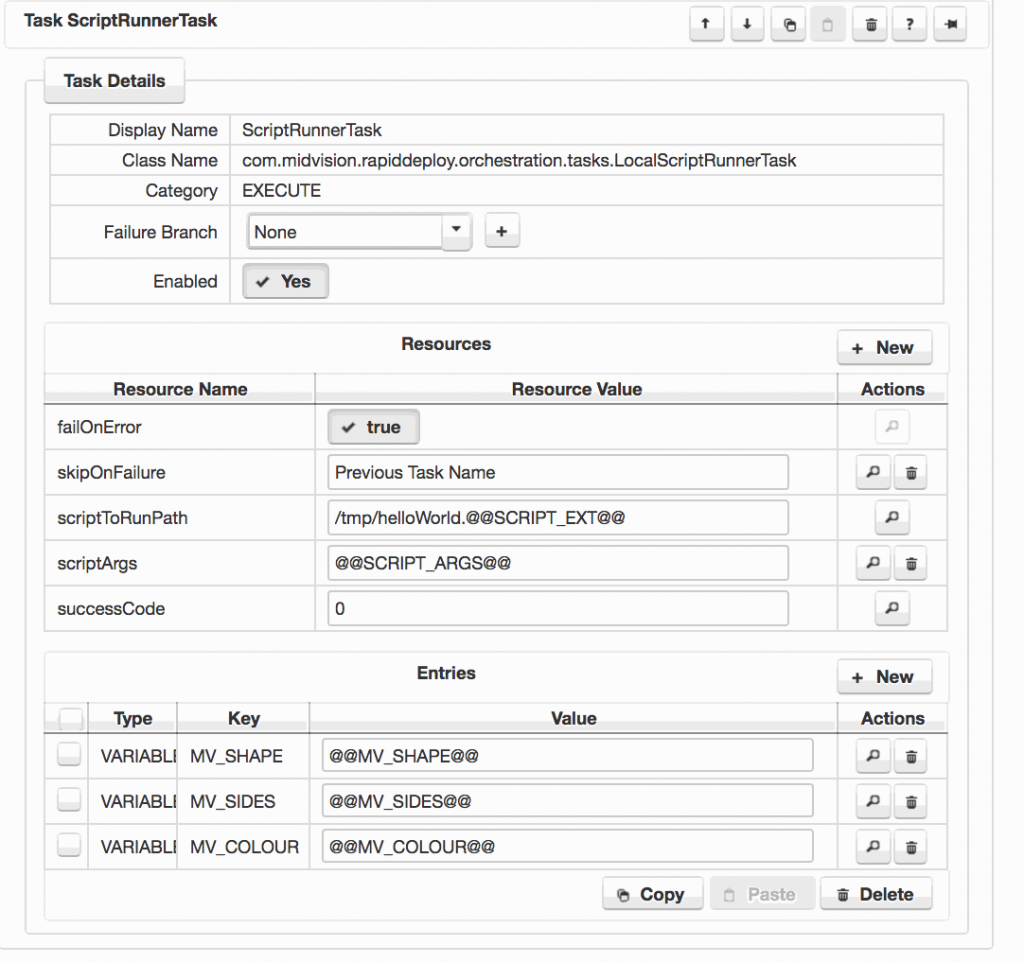1024x963 pixels.
Task: Pin the ScriptRunnerTask panel
Action: pyautogui.click(x=950, y=26)
